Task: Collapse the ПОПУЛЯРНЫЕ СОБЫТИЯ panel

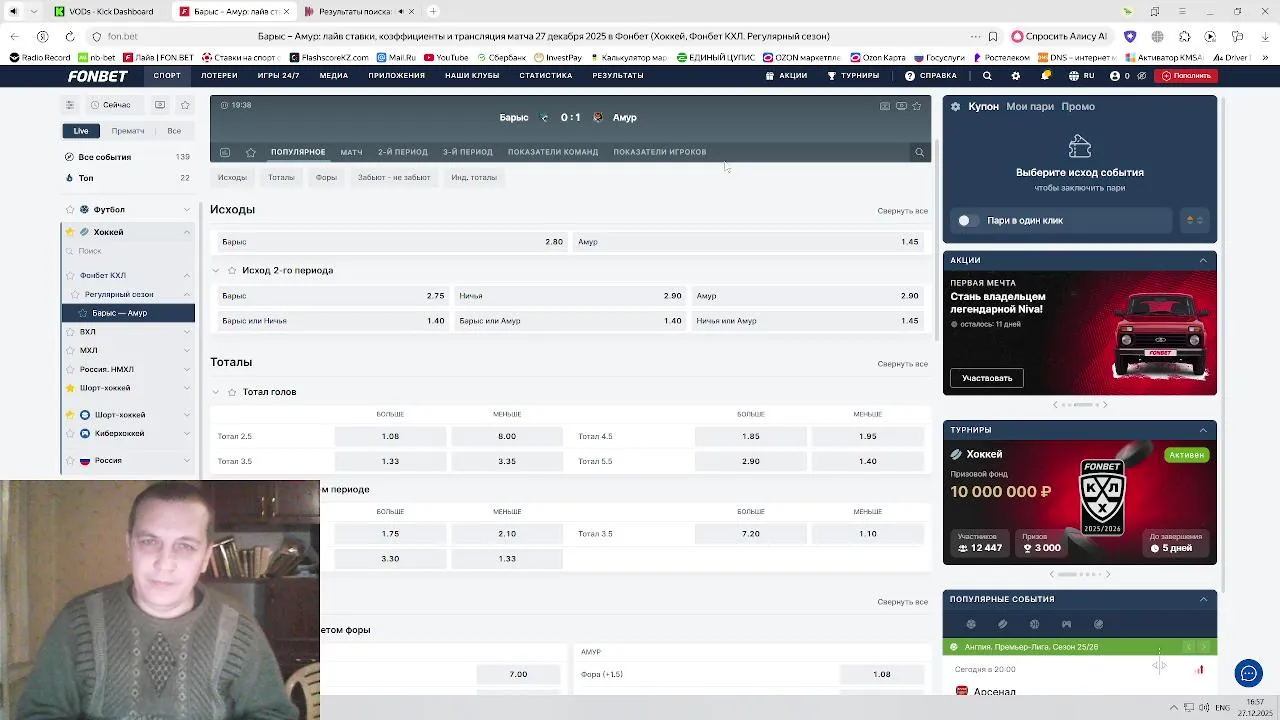Action: (x=1203, y=599)
